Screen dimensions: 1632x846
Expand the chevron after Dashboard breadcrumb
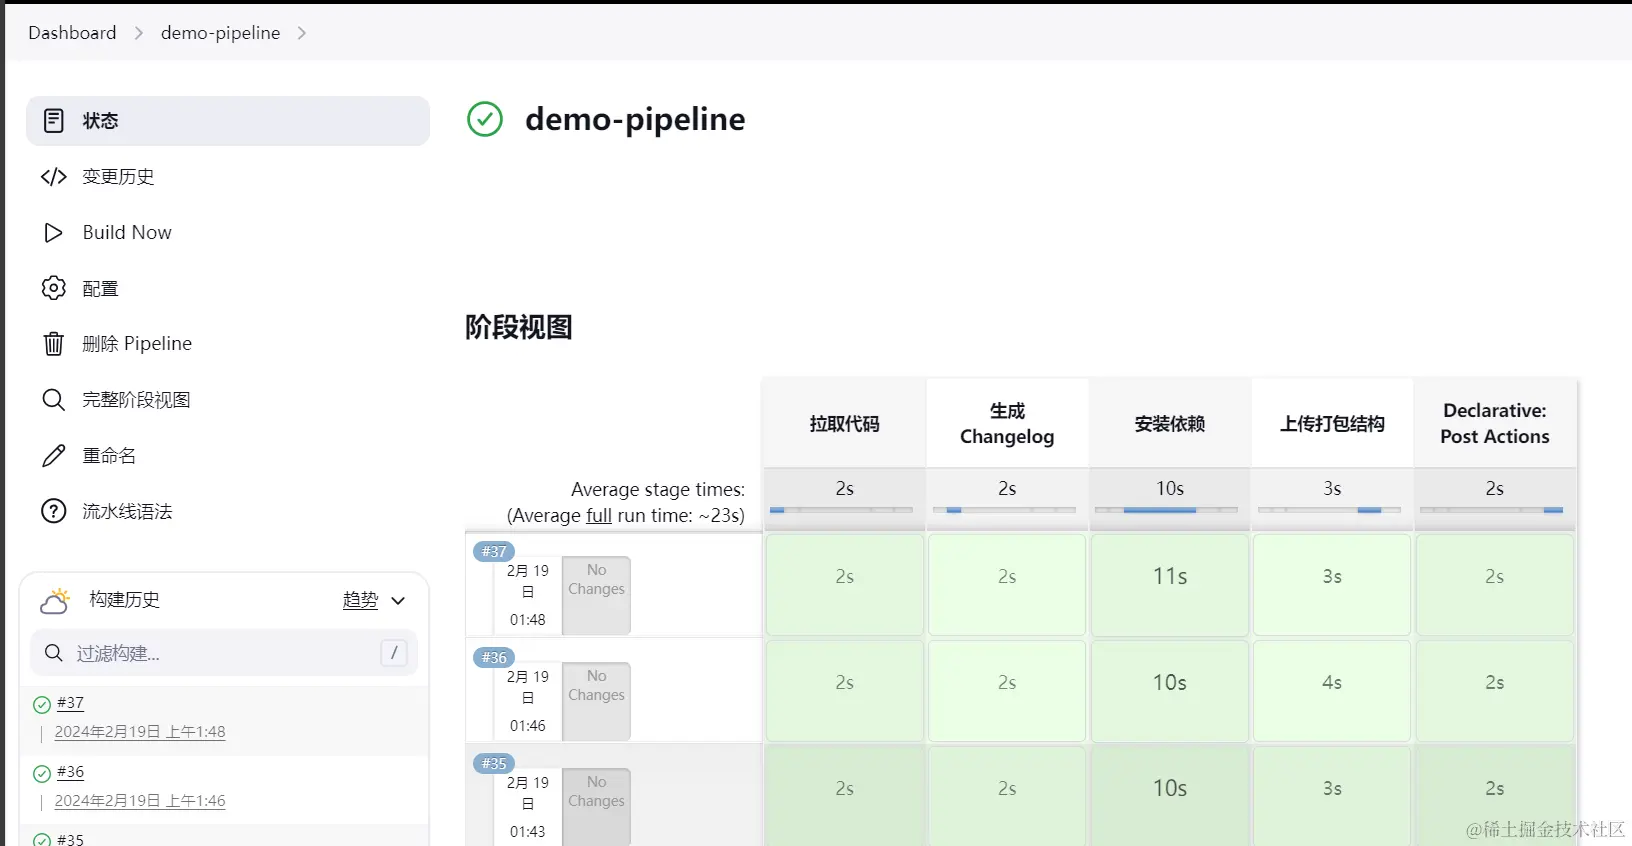pos(139,33)
